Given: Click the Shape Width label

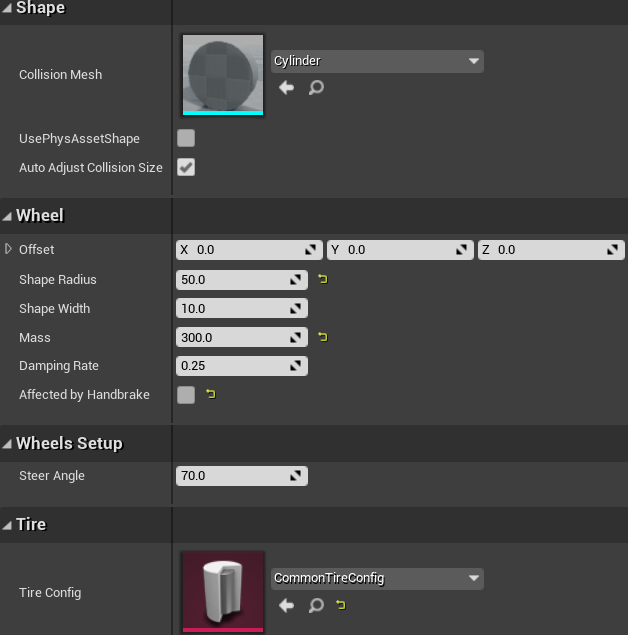Looking at the screenshot, I should pyautogui.click(x=55, y=309).
